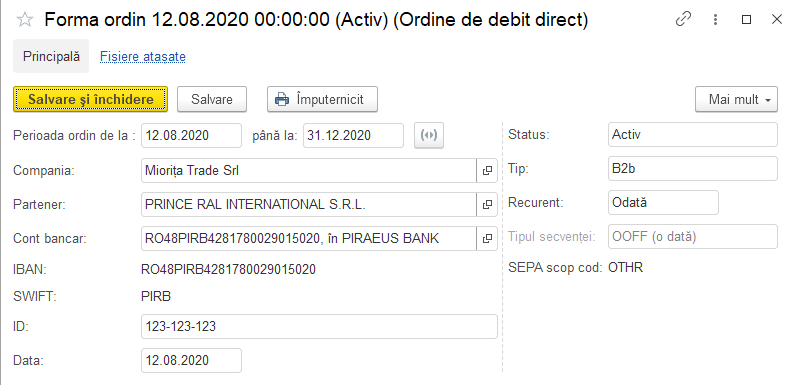
Task: Edit the period start date field
Action: click(191, 135)
